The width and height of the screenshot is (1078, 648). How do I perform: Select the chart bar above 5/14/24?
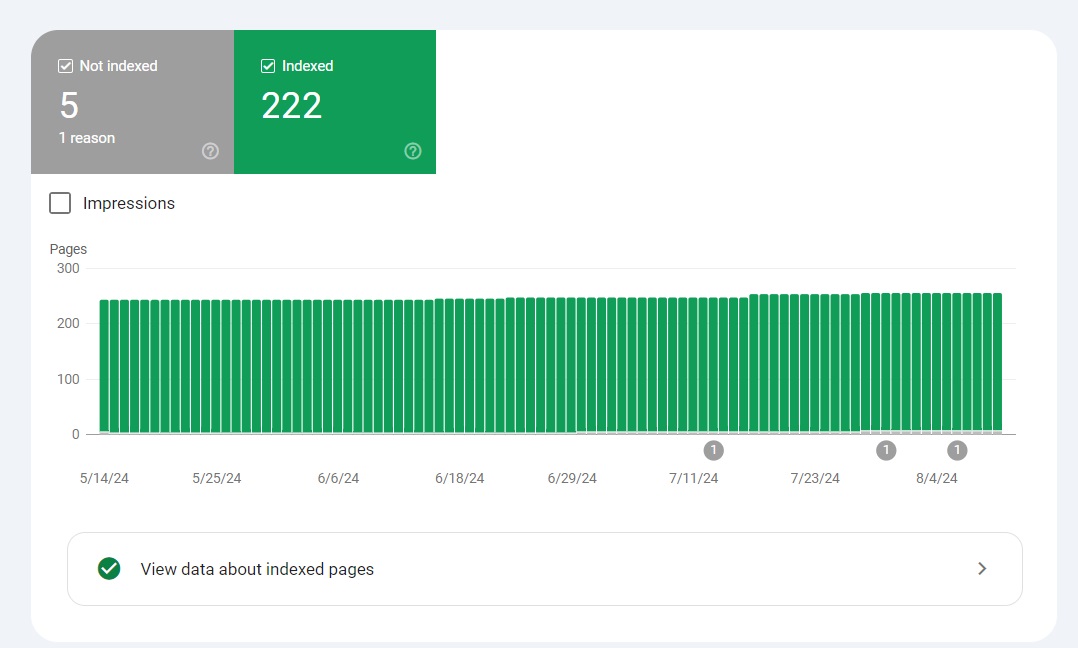[x=103, y=365]
